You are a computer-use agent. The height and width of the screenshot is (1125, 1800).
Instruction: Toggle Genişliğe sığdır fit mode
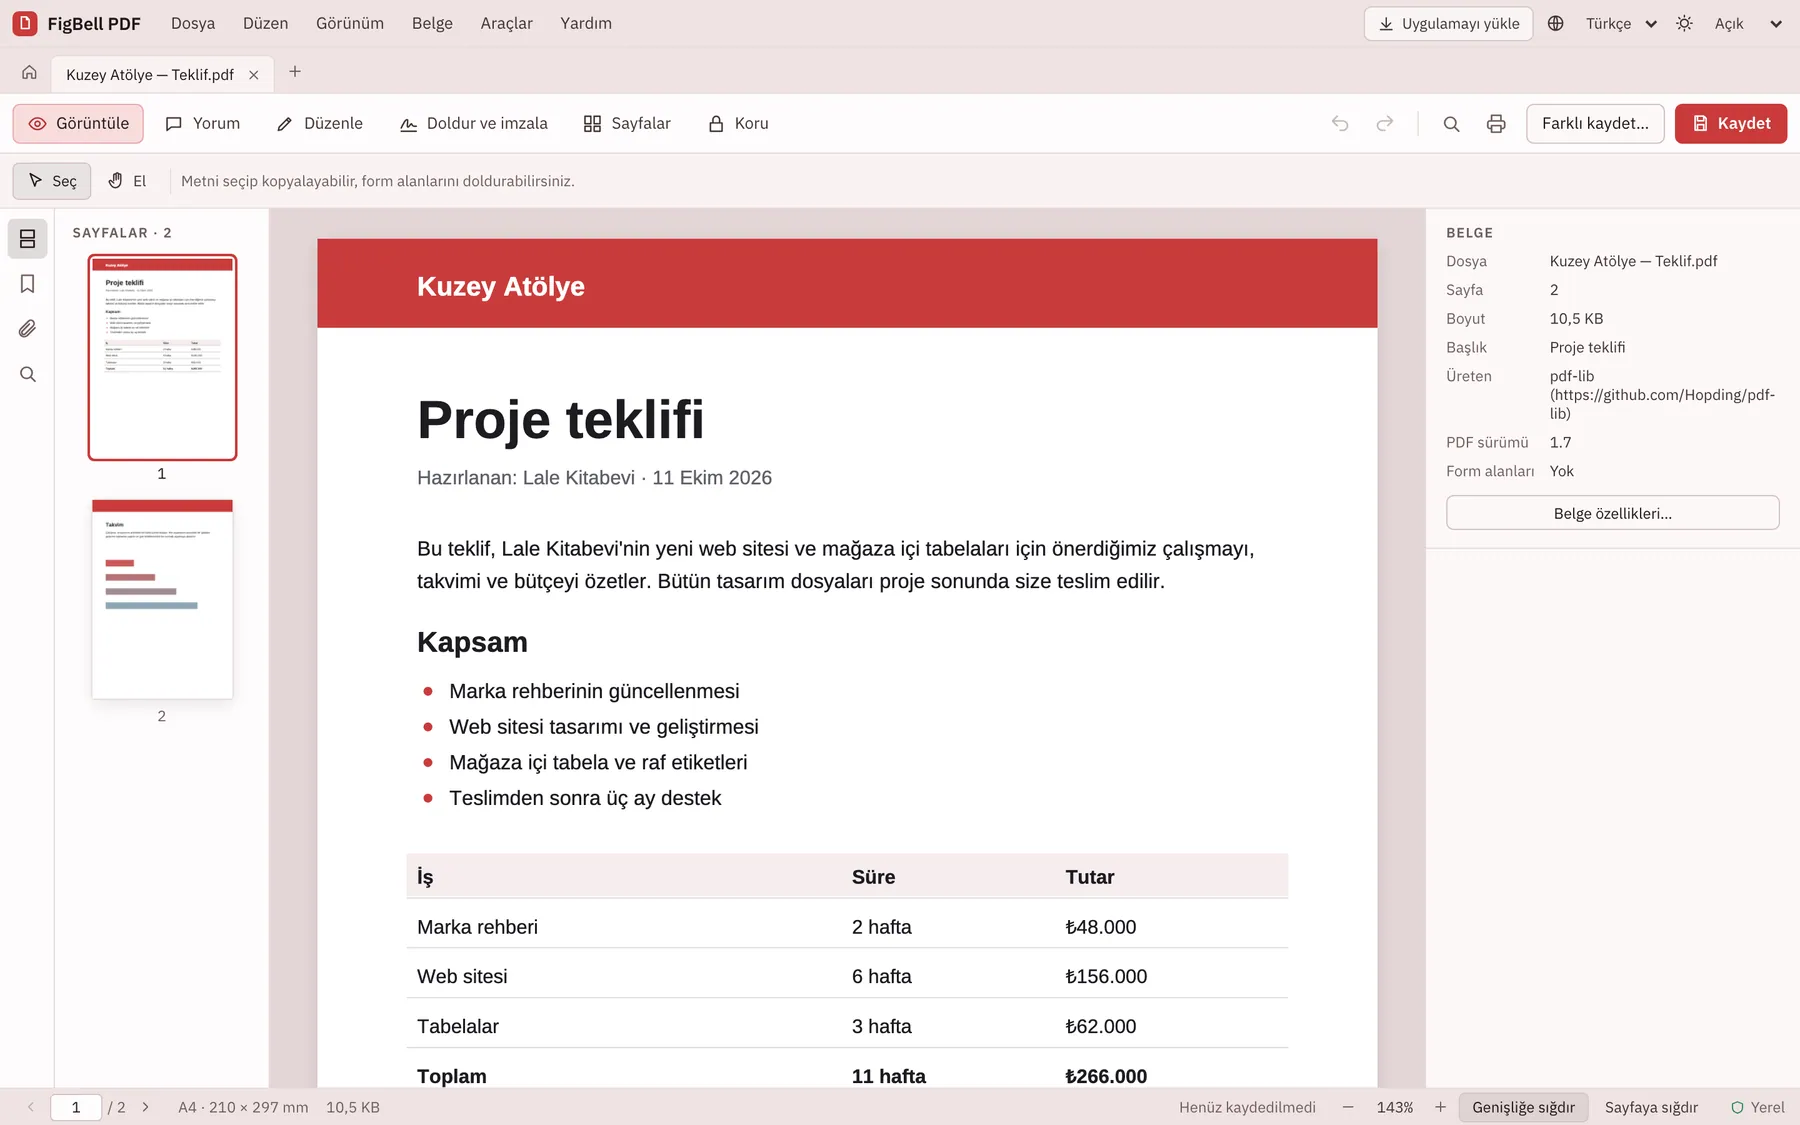[x=1523, y=1107]
